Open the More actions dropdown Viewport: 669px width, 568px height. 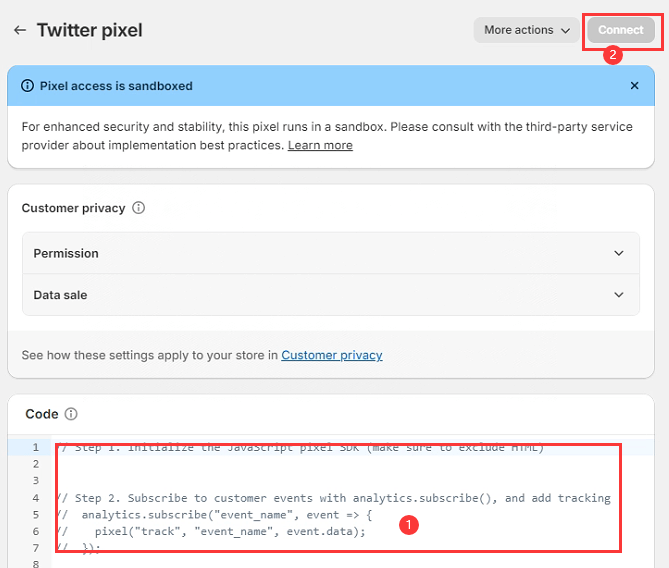click(526, 30)
